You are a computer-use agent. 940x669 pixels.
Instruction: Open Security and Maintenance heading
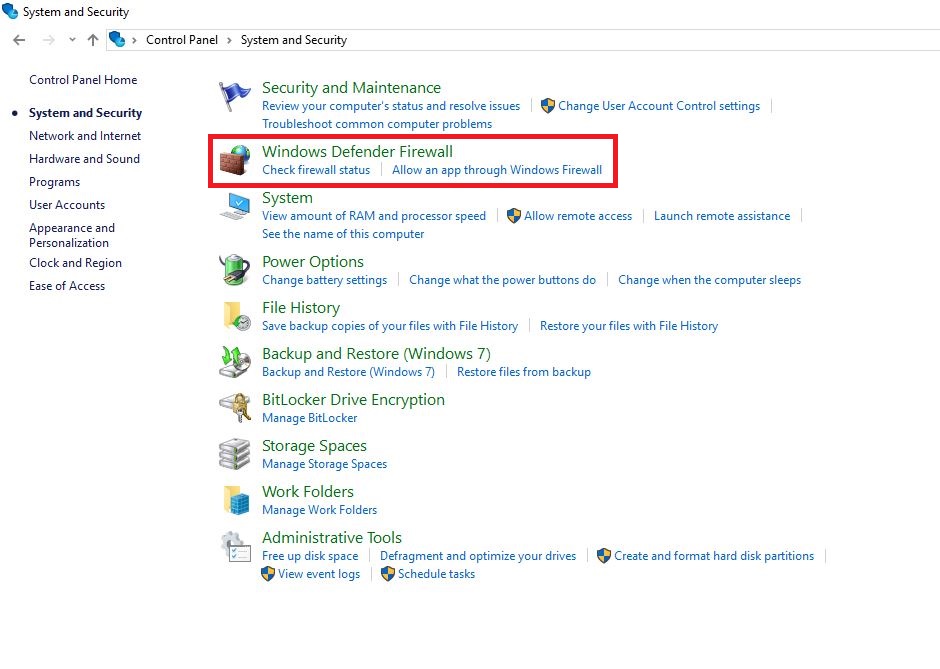[351, 88]
